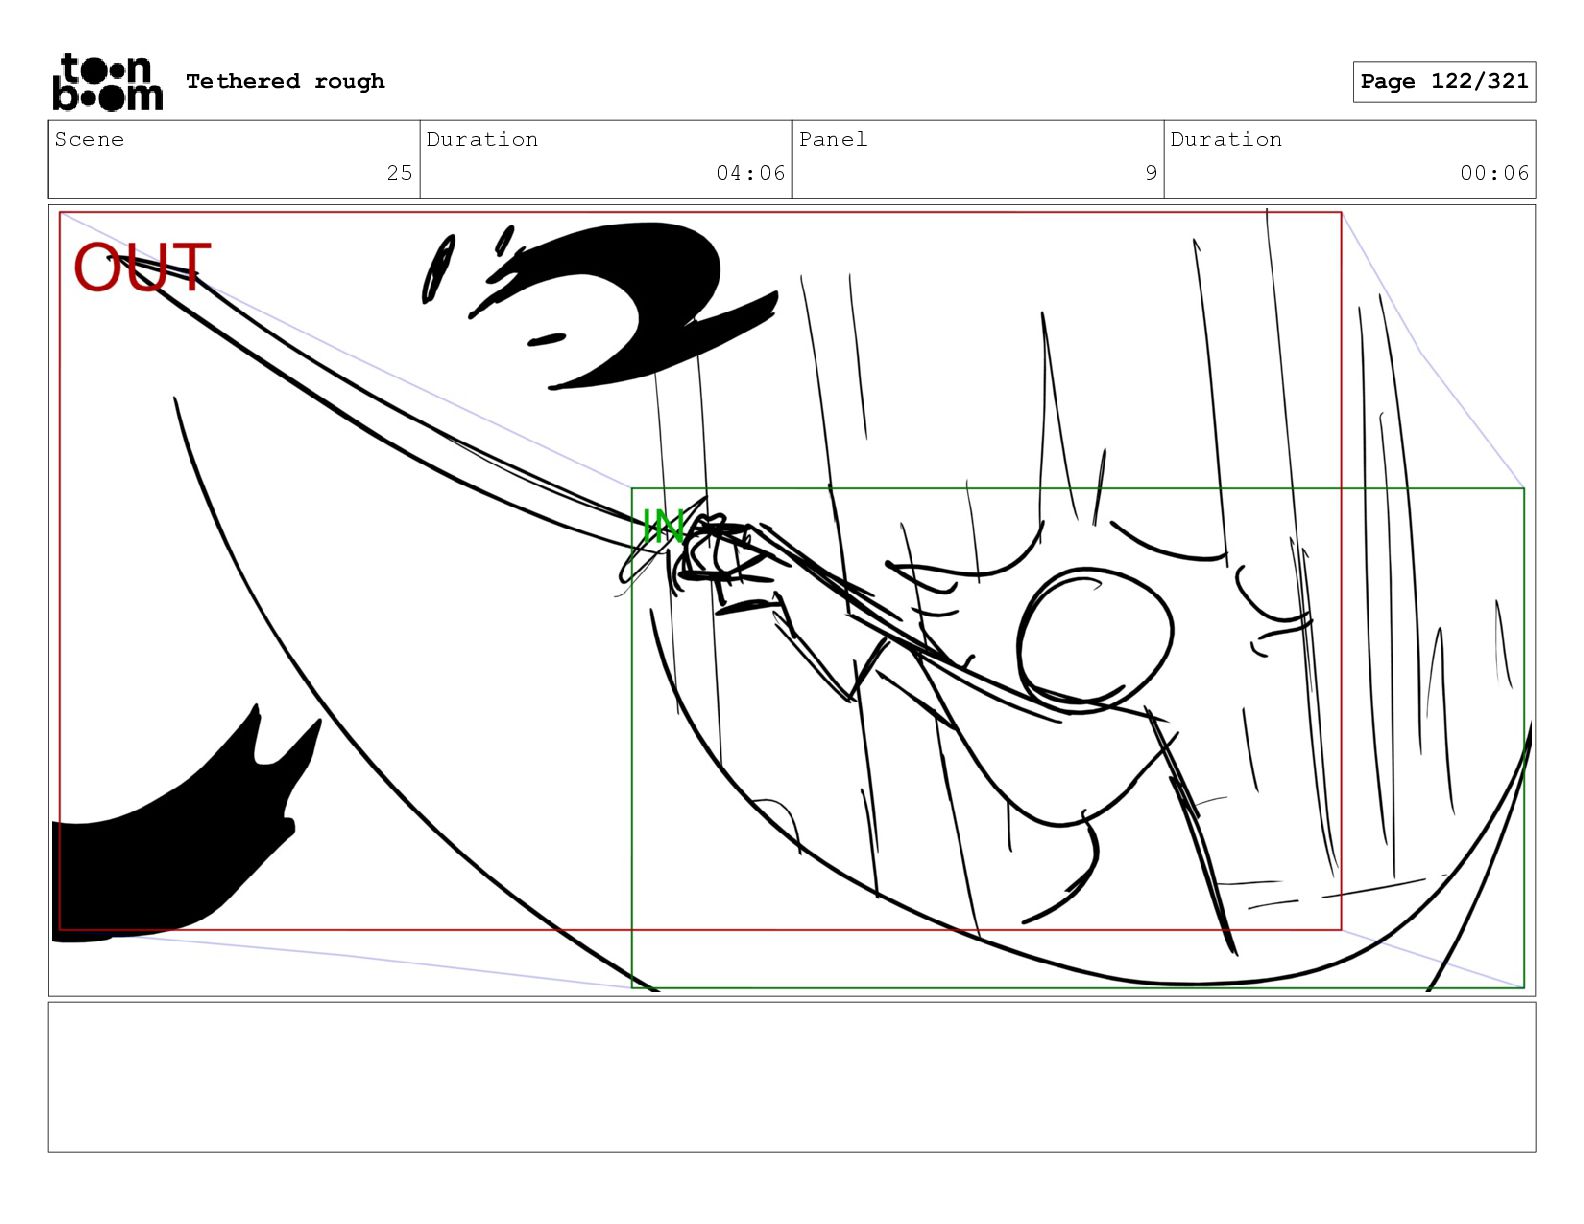The height and width of the screenshot is (1224, 1584).
Task: Click the empty notes box below the panel
Action: (791, 1077)
